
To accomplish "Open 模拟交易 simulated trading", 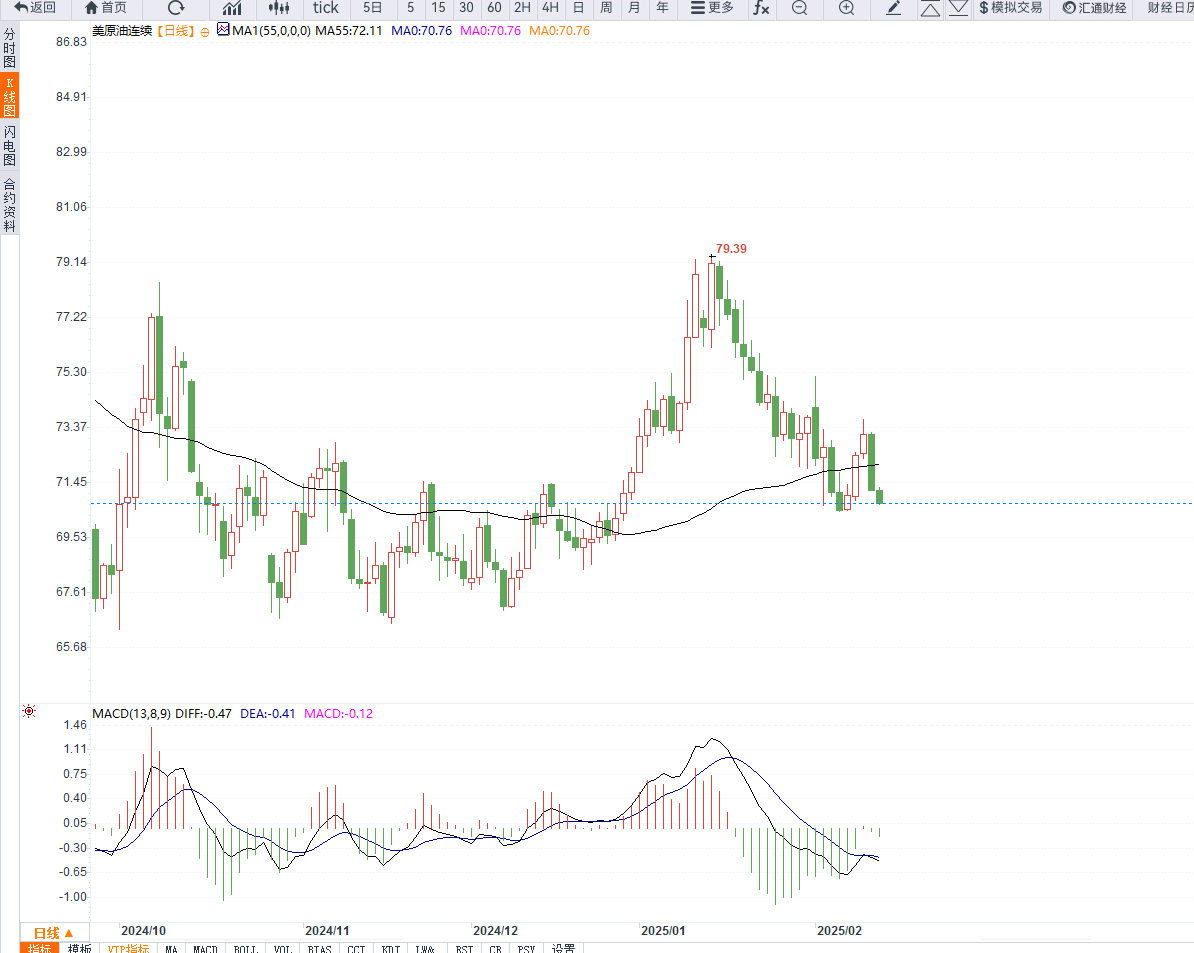I will tap(1010, 8).
